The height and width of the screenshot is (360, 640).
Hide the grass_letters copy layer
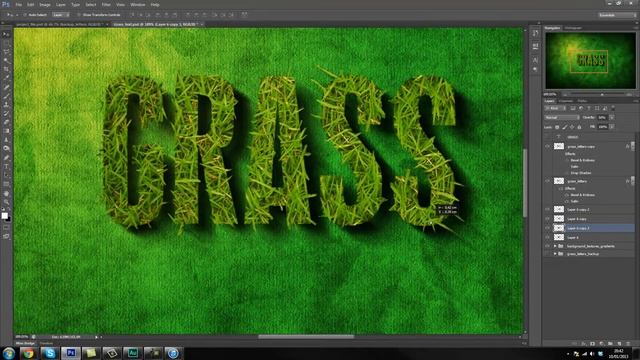(x=547, y=146)
